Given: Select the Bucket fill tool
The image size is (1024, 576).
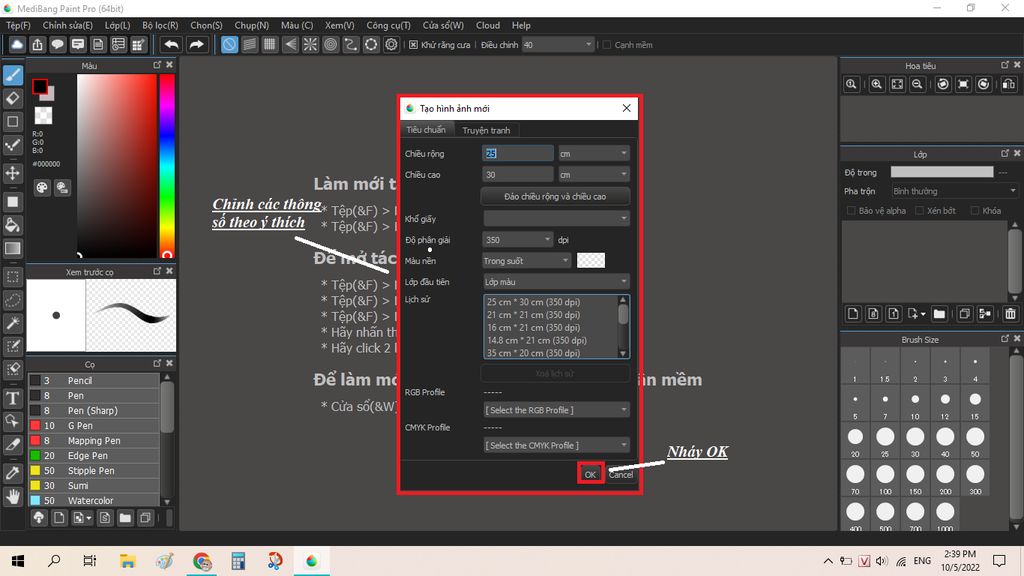Looking at the screenshot, I should 12,225.
